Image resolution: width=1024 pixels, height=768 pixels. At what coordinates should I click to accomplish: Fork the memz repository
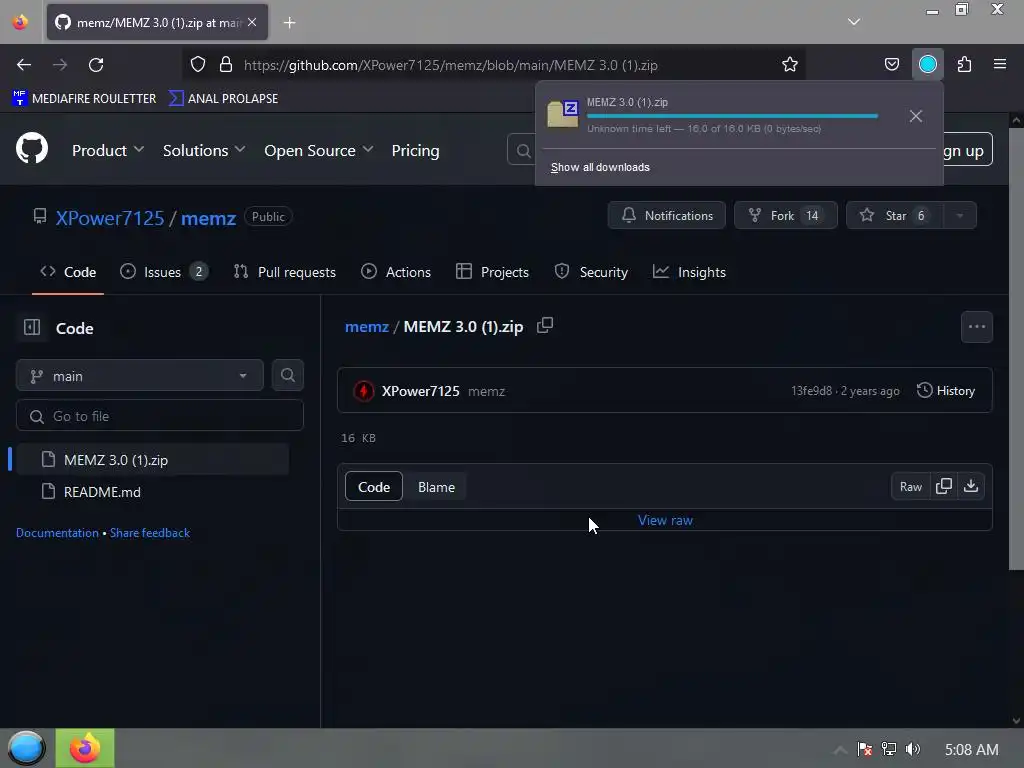(x=786, y=216)
